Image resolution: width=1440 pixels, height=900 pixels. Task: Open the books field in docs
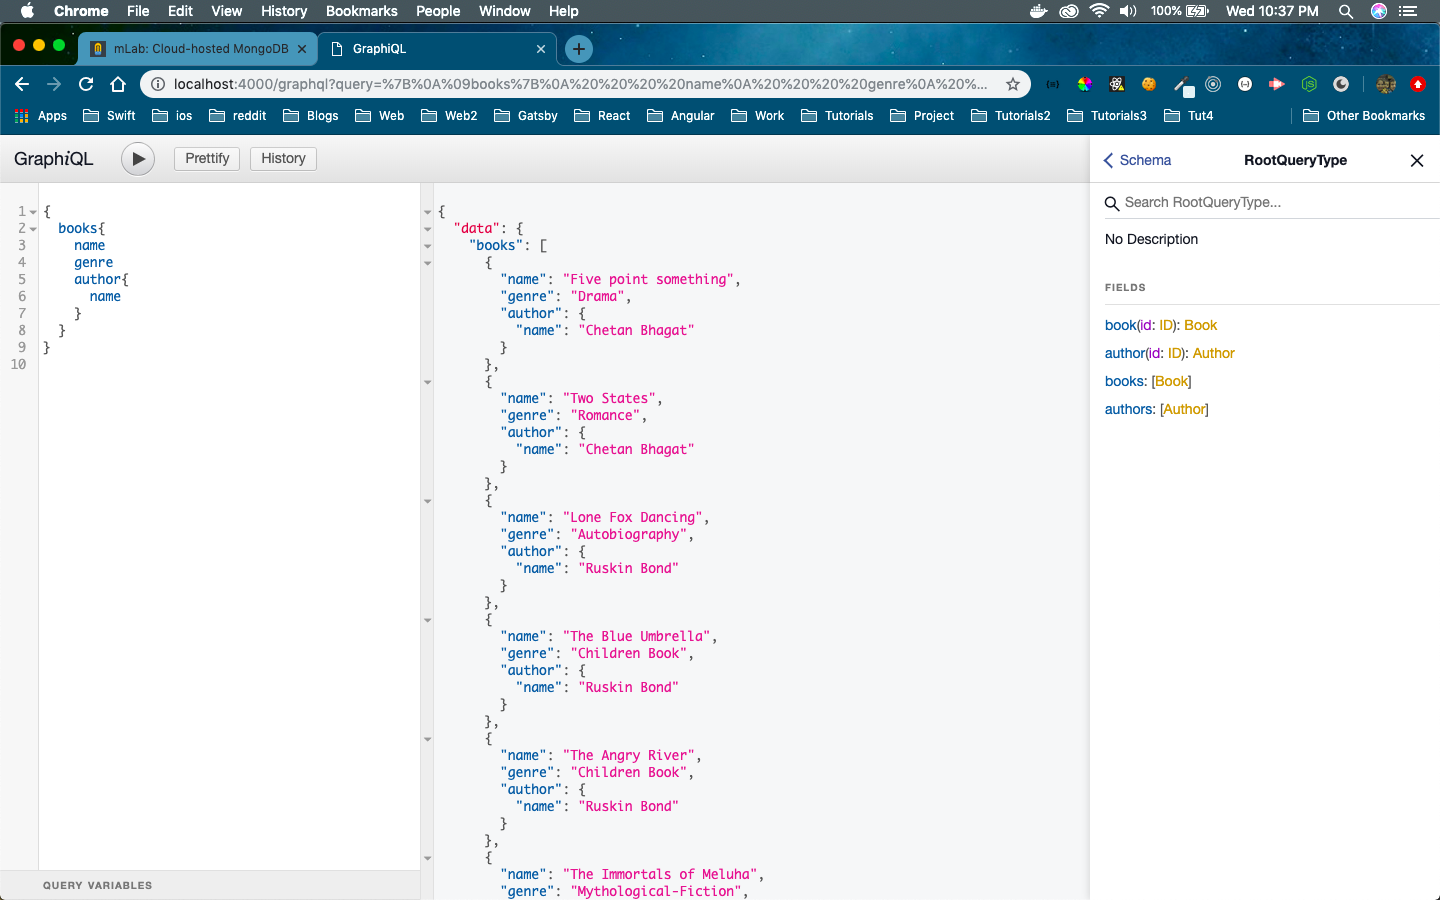tap(1124, 381)
